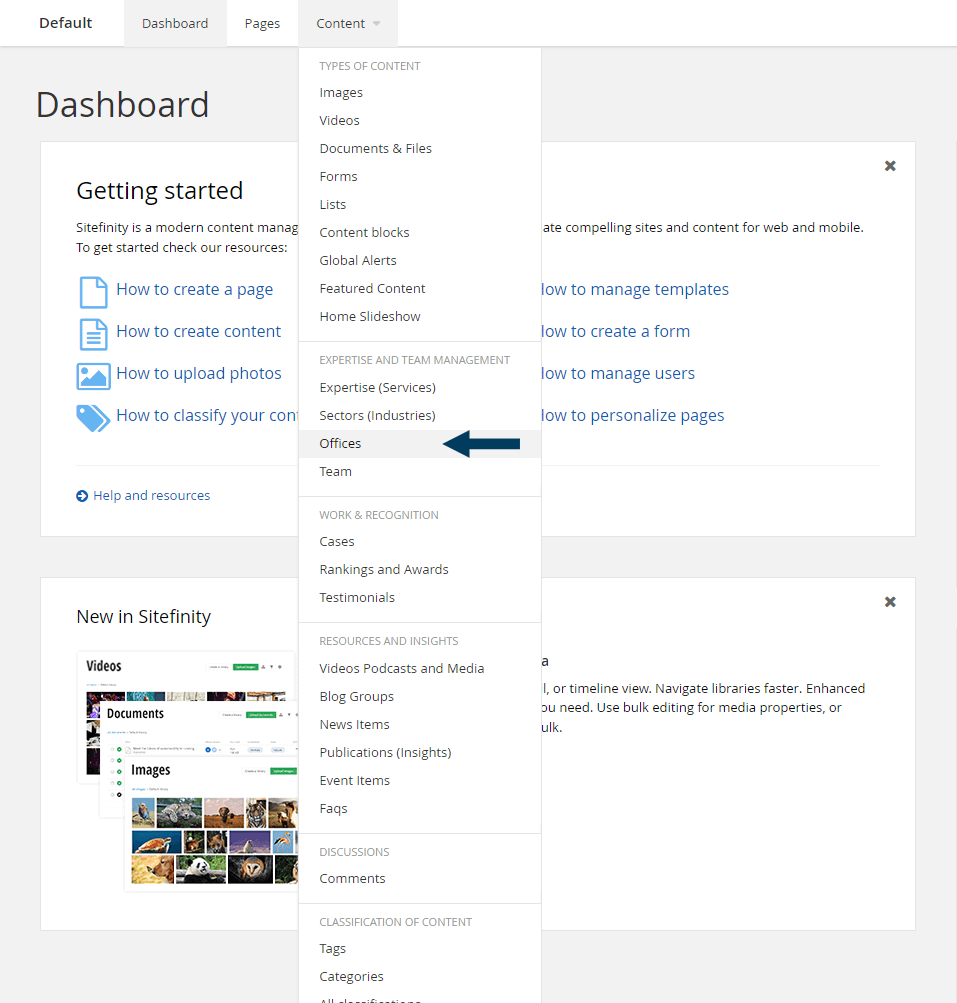Open the Content dropdown arrow
Screen dimensions: 957x1003
pyautogui.click(x=376, y=22)
